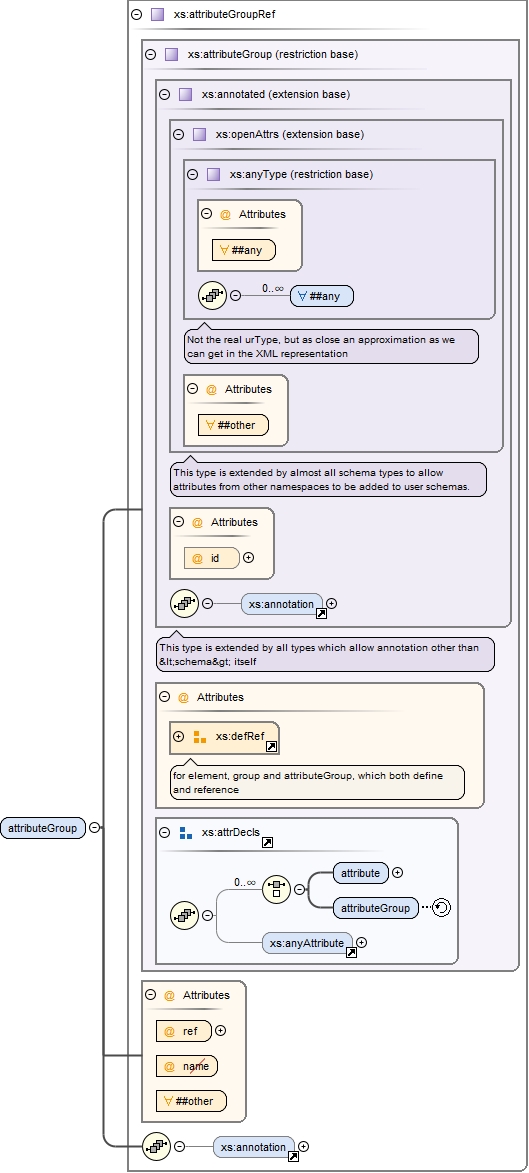The height and width of the screenshot is (1173, 529).
Task: Click the xs:anyAttribute reference arrow icon
Action: 351,953
